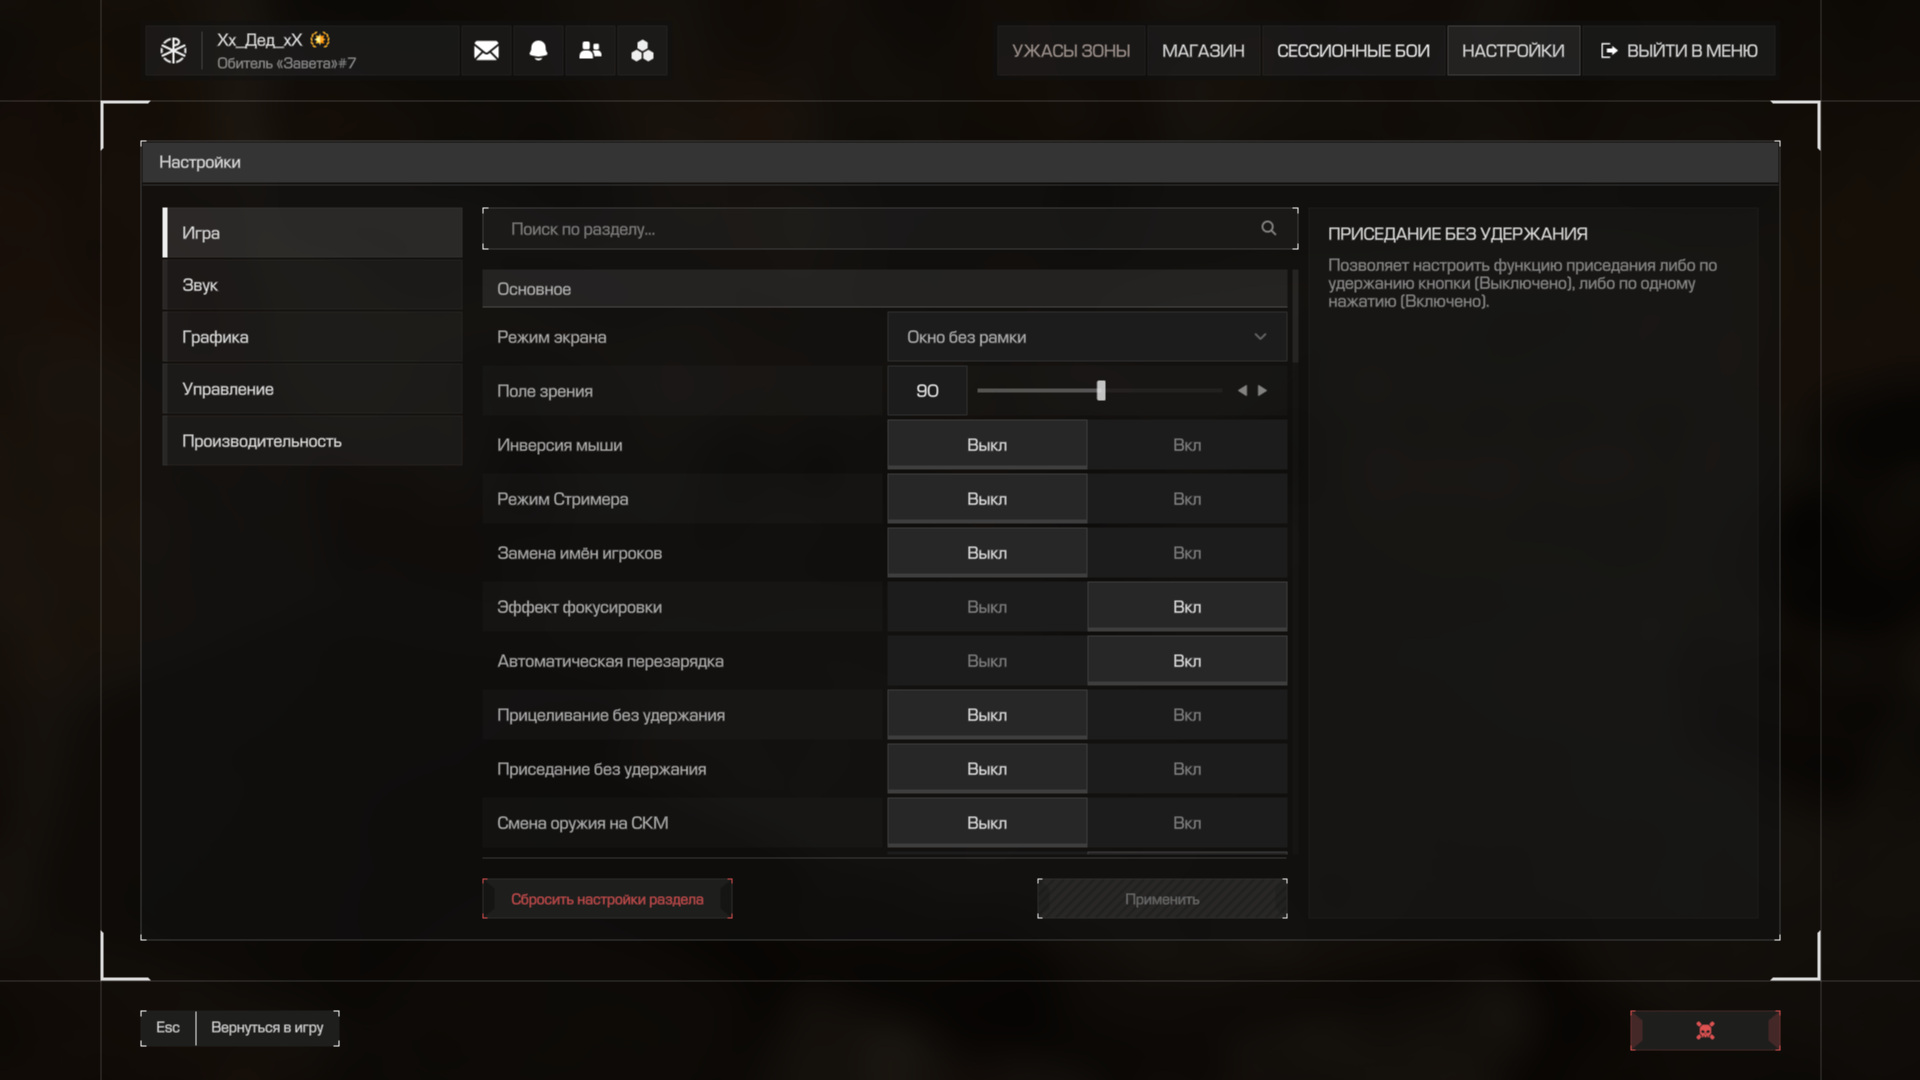Click the search magnifier icon
This screenshot has width=1920, height=1080.
(x=1268, y=229)
